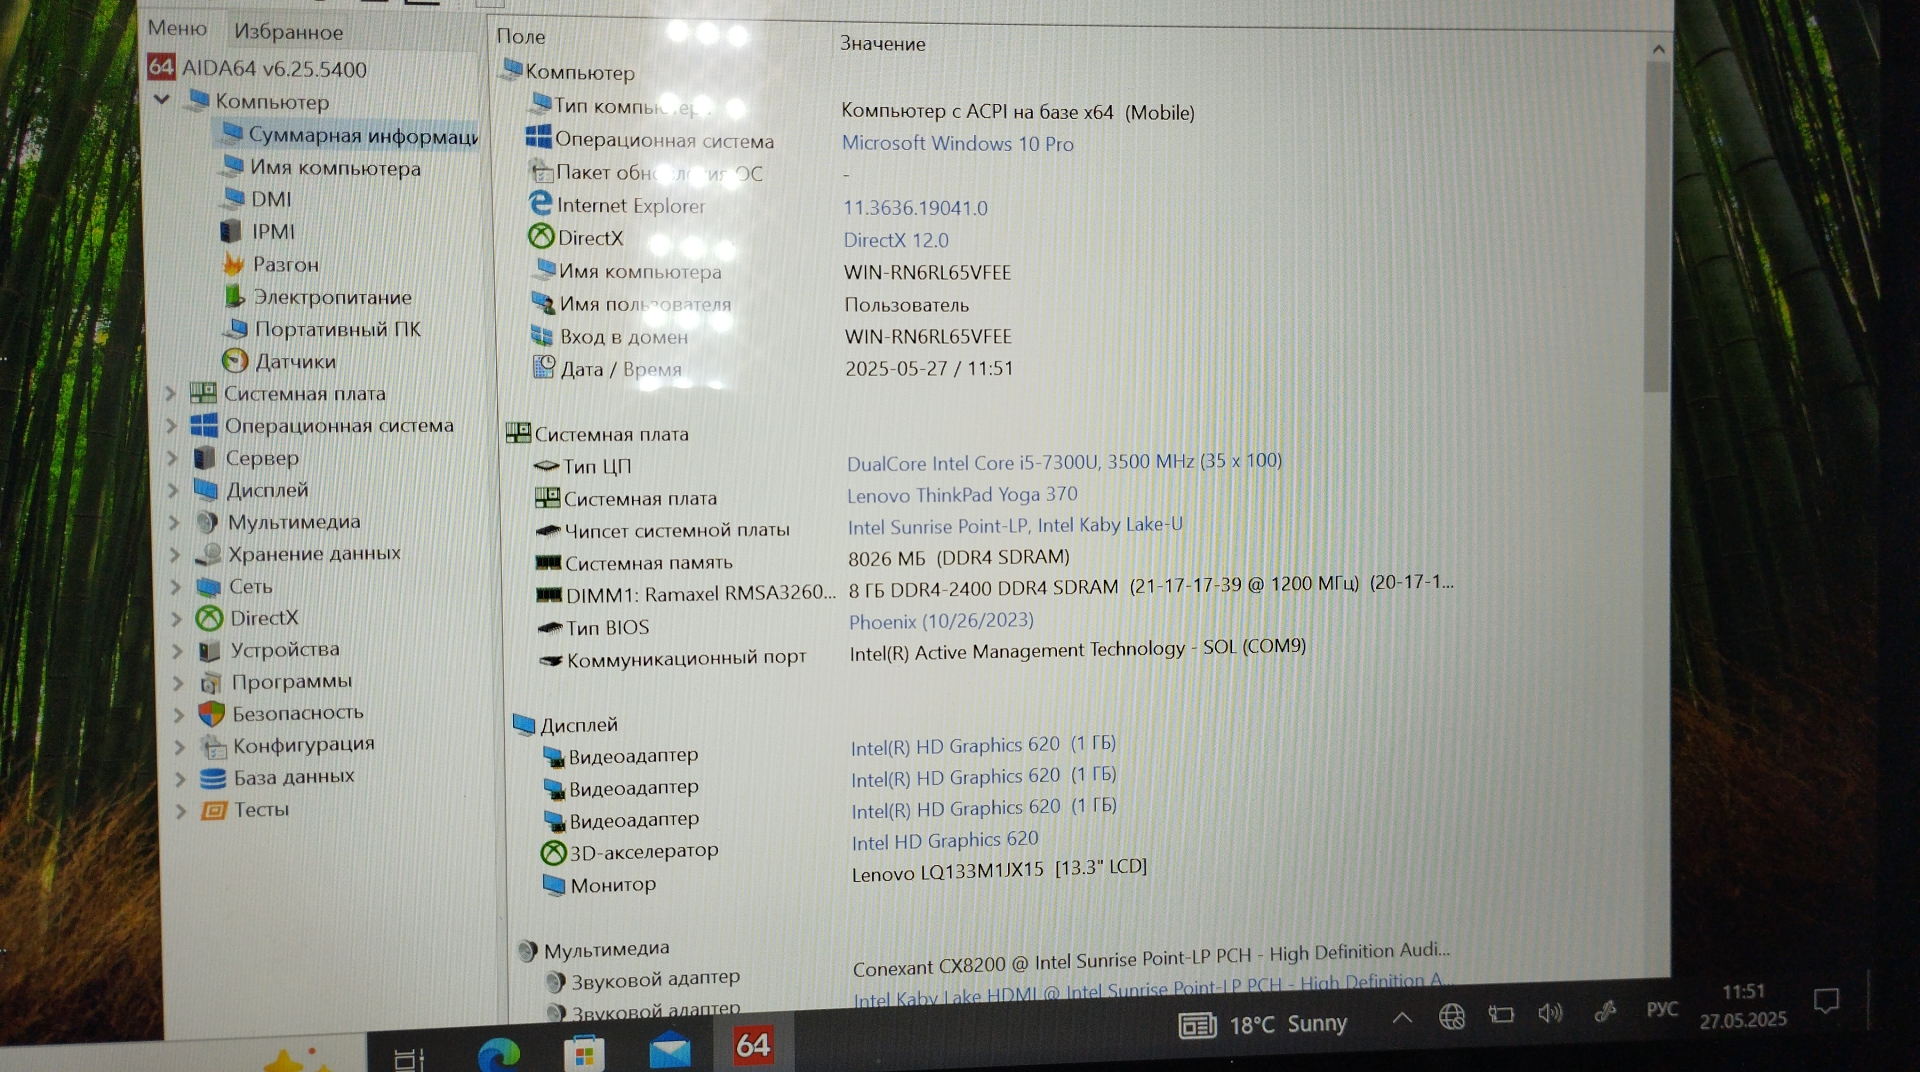The height and width of the screenshot is (1072, 1920).
Task: Select Портативный ПК in the tree
Action: pos(337,329)
